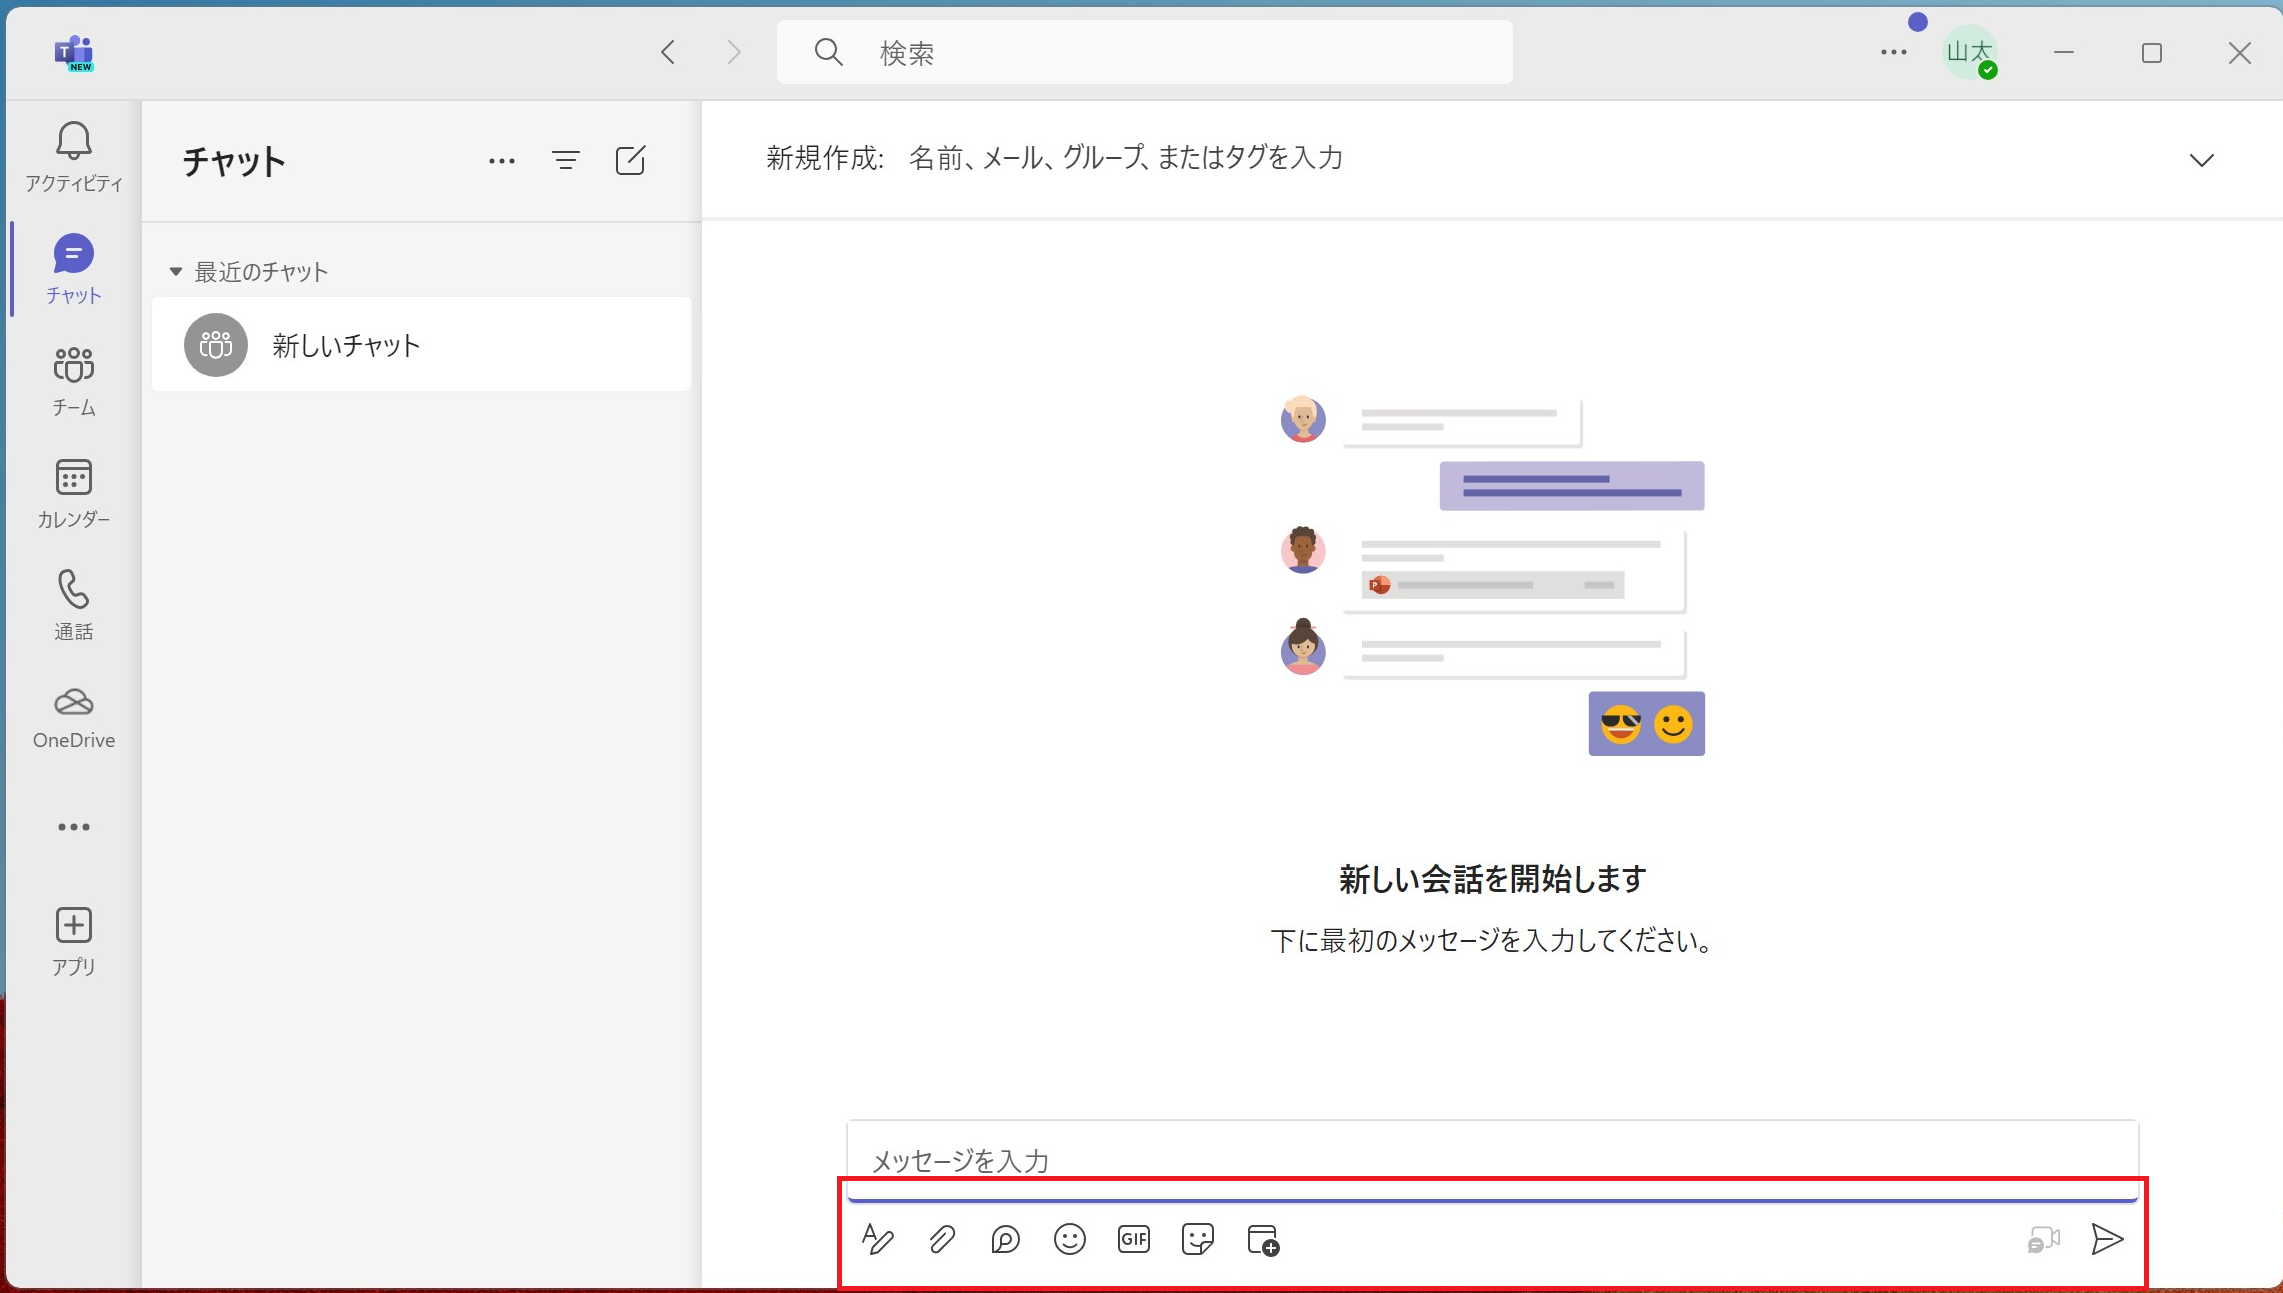Open the sticker picker icon
Screen dimensions: 2283x1293
(1198, 1240)
